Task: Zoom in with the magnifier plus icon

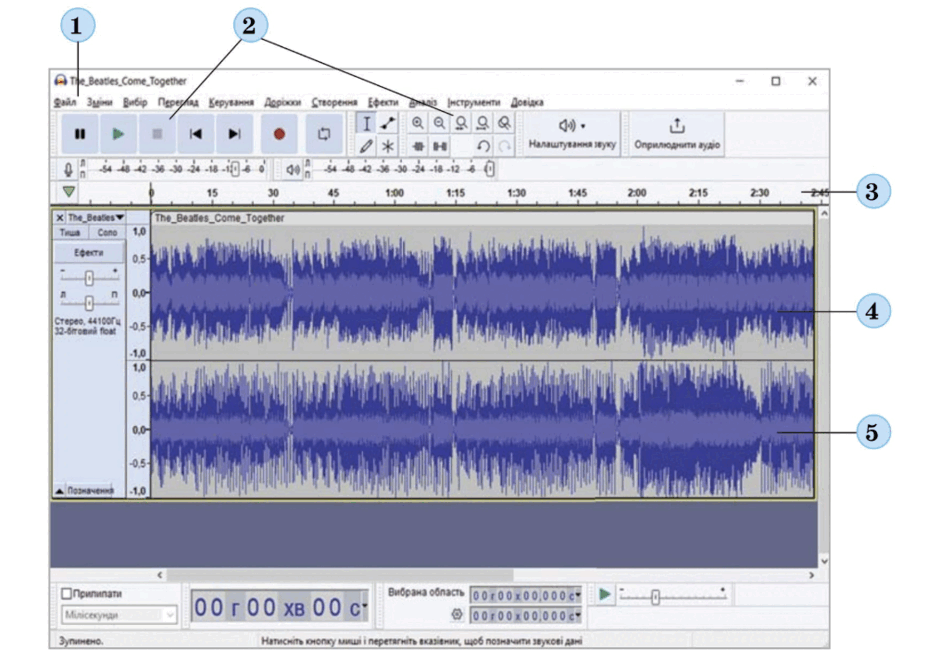Action: (418, 123)
